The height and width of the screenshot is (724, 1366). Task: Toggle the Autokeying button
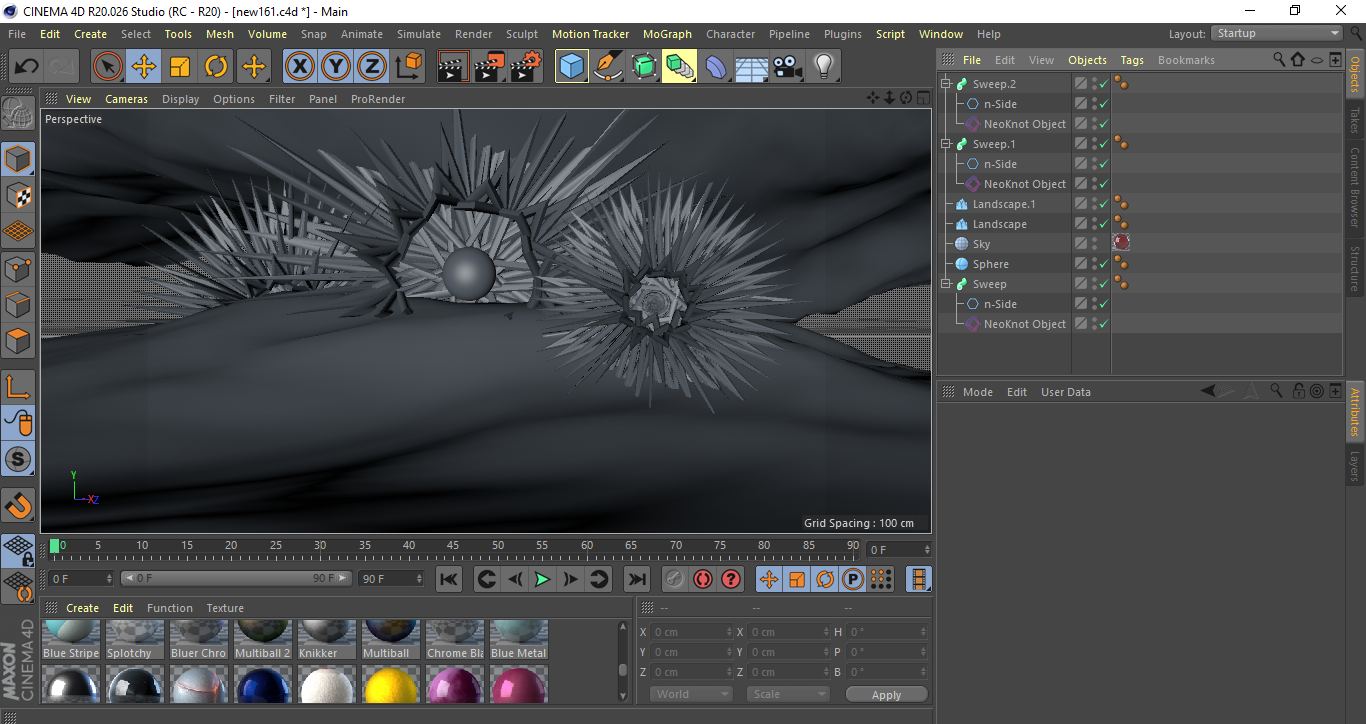703,579
